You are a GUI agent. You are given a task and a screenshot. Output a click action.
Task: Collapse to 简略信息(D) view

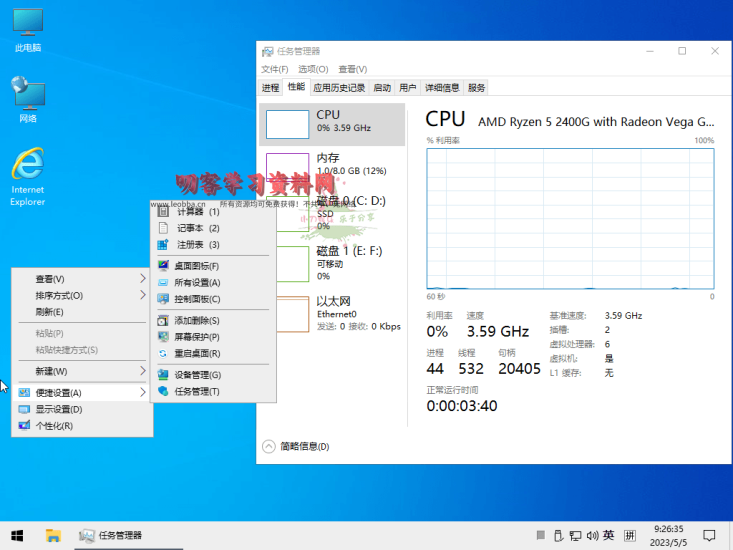[x=296, y=447]
